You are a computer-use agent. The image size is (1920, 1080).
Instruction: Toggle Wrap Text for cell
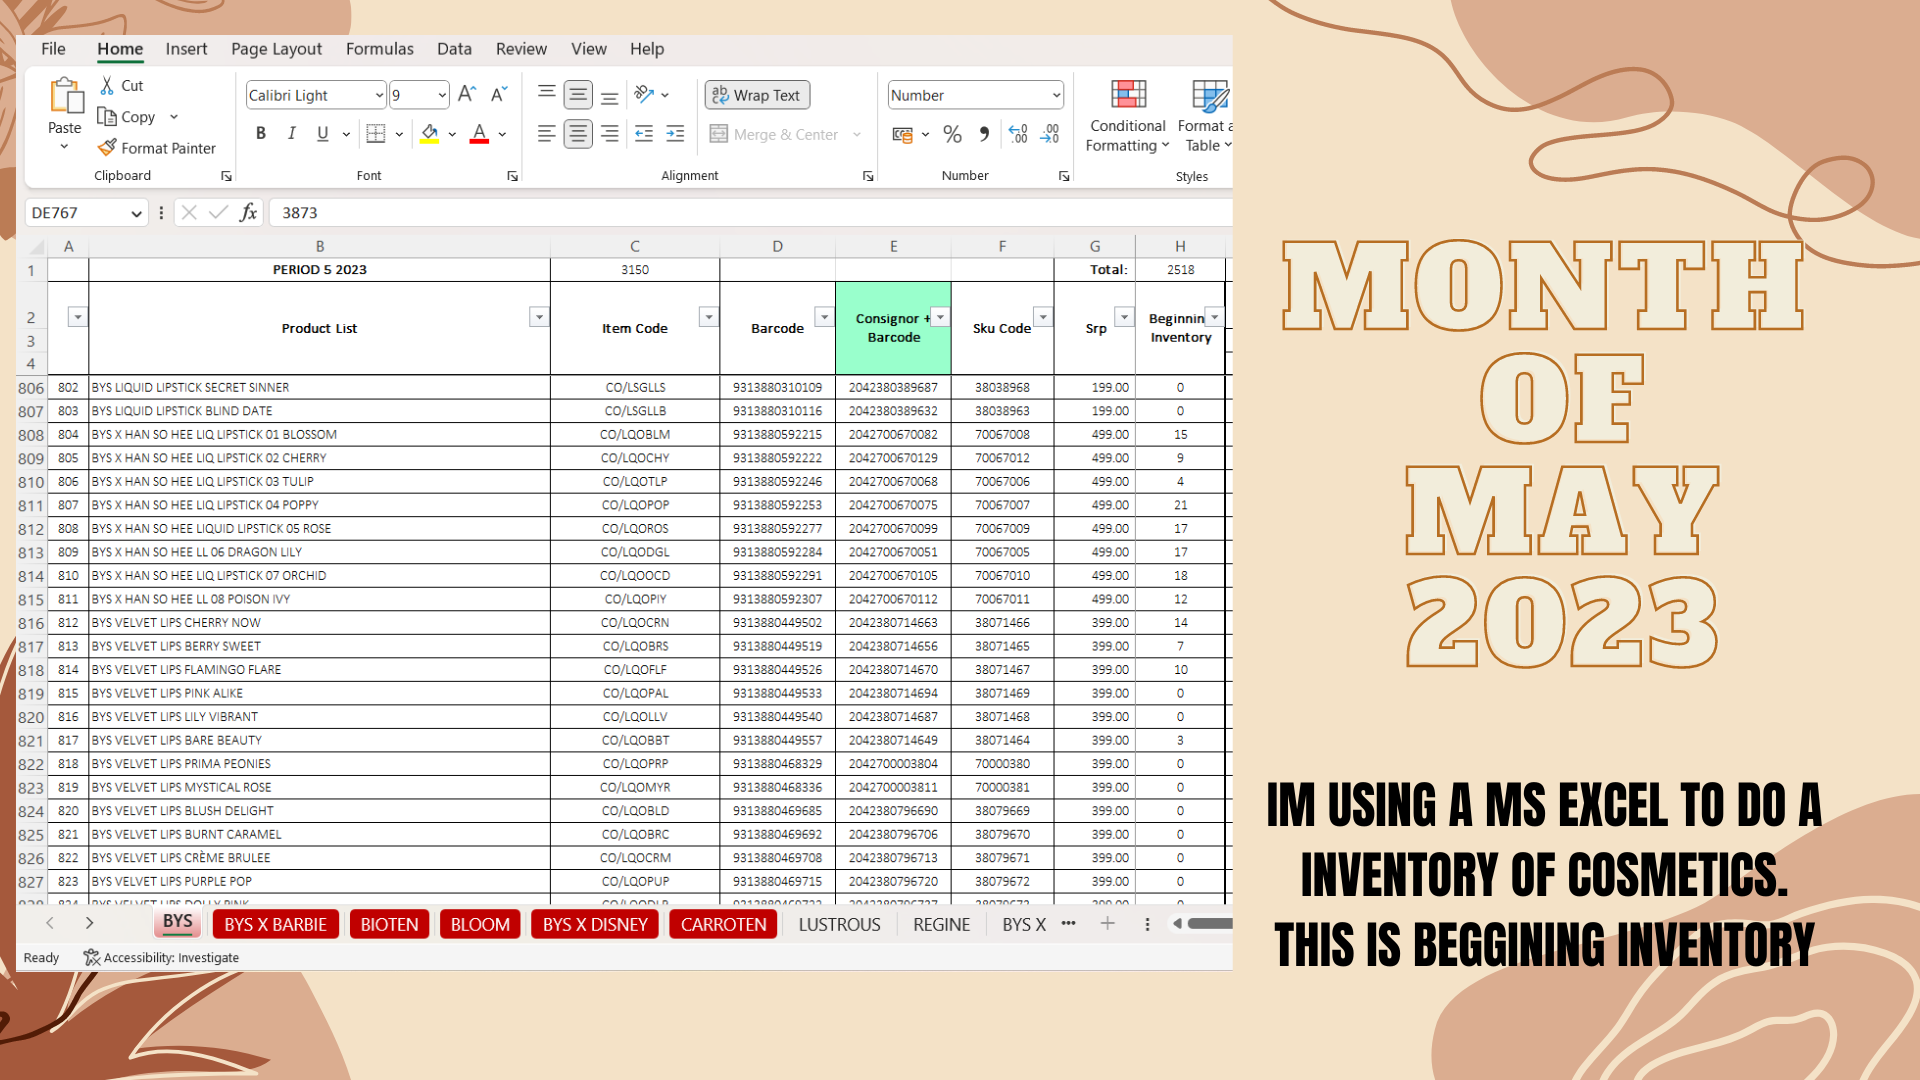(x=757, y=95)
